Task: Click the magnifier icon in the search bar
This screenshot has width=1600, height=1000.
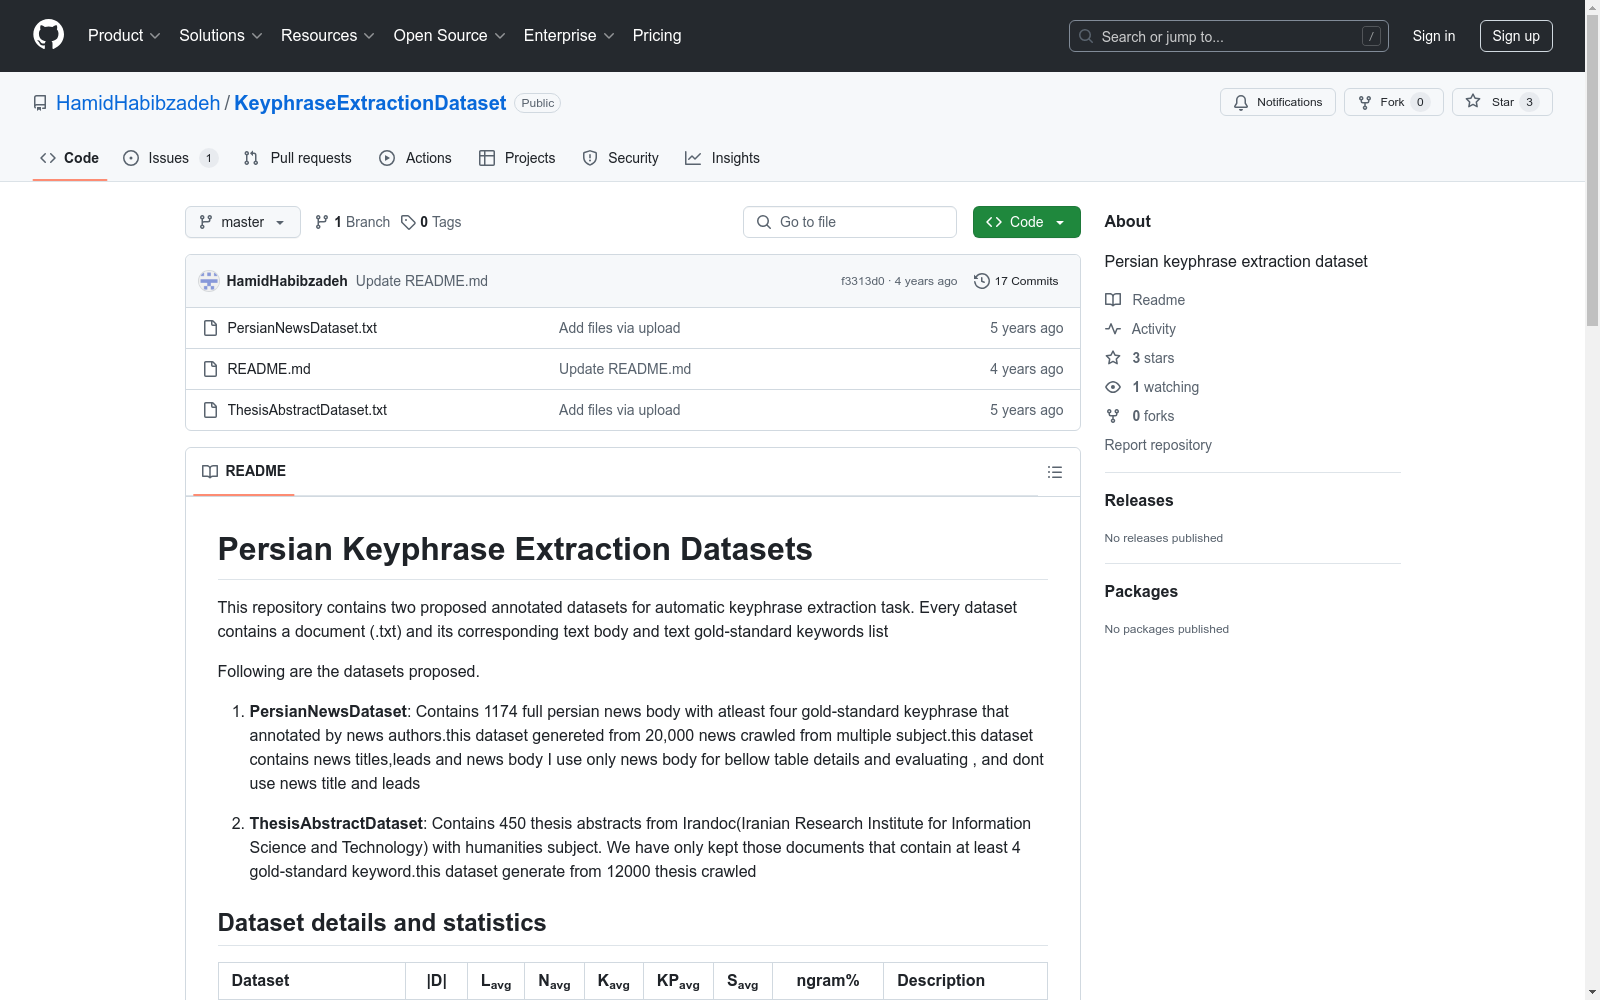Action: pyautogui.click(x=1086, y=36)
